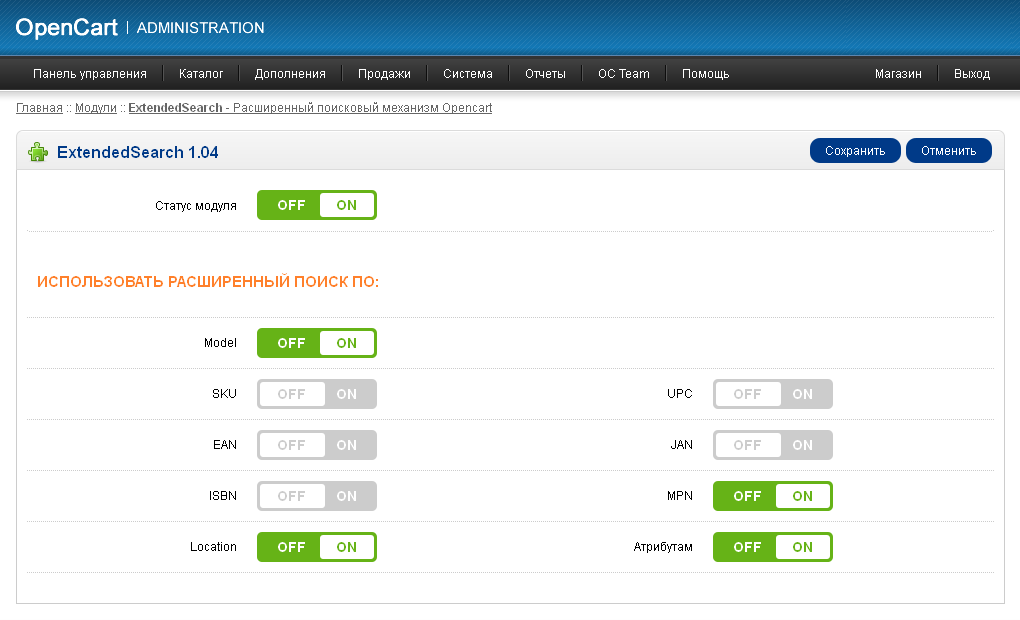Click the Выход logout link
The width and height of the screenshot is (1020, 620).
click(x=971, y=74)
